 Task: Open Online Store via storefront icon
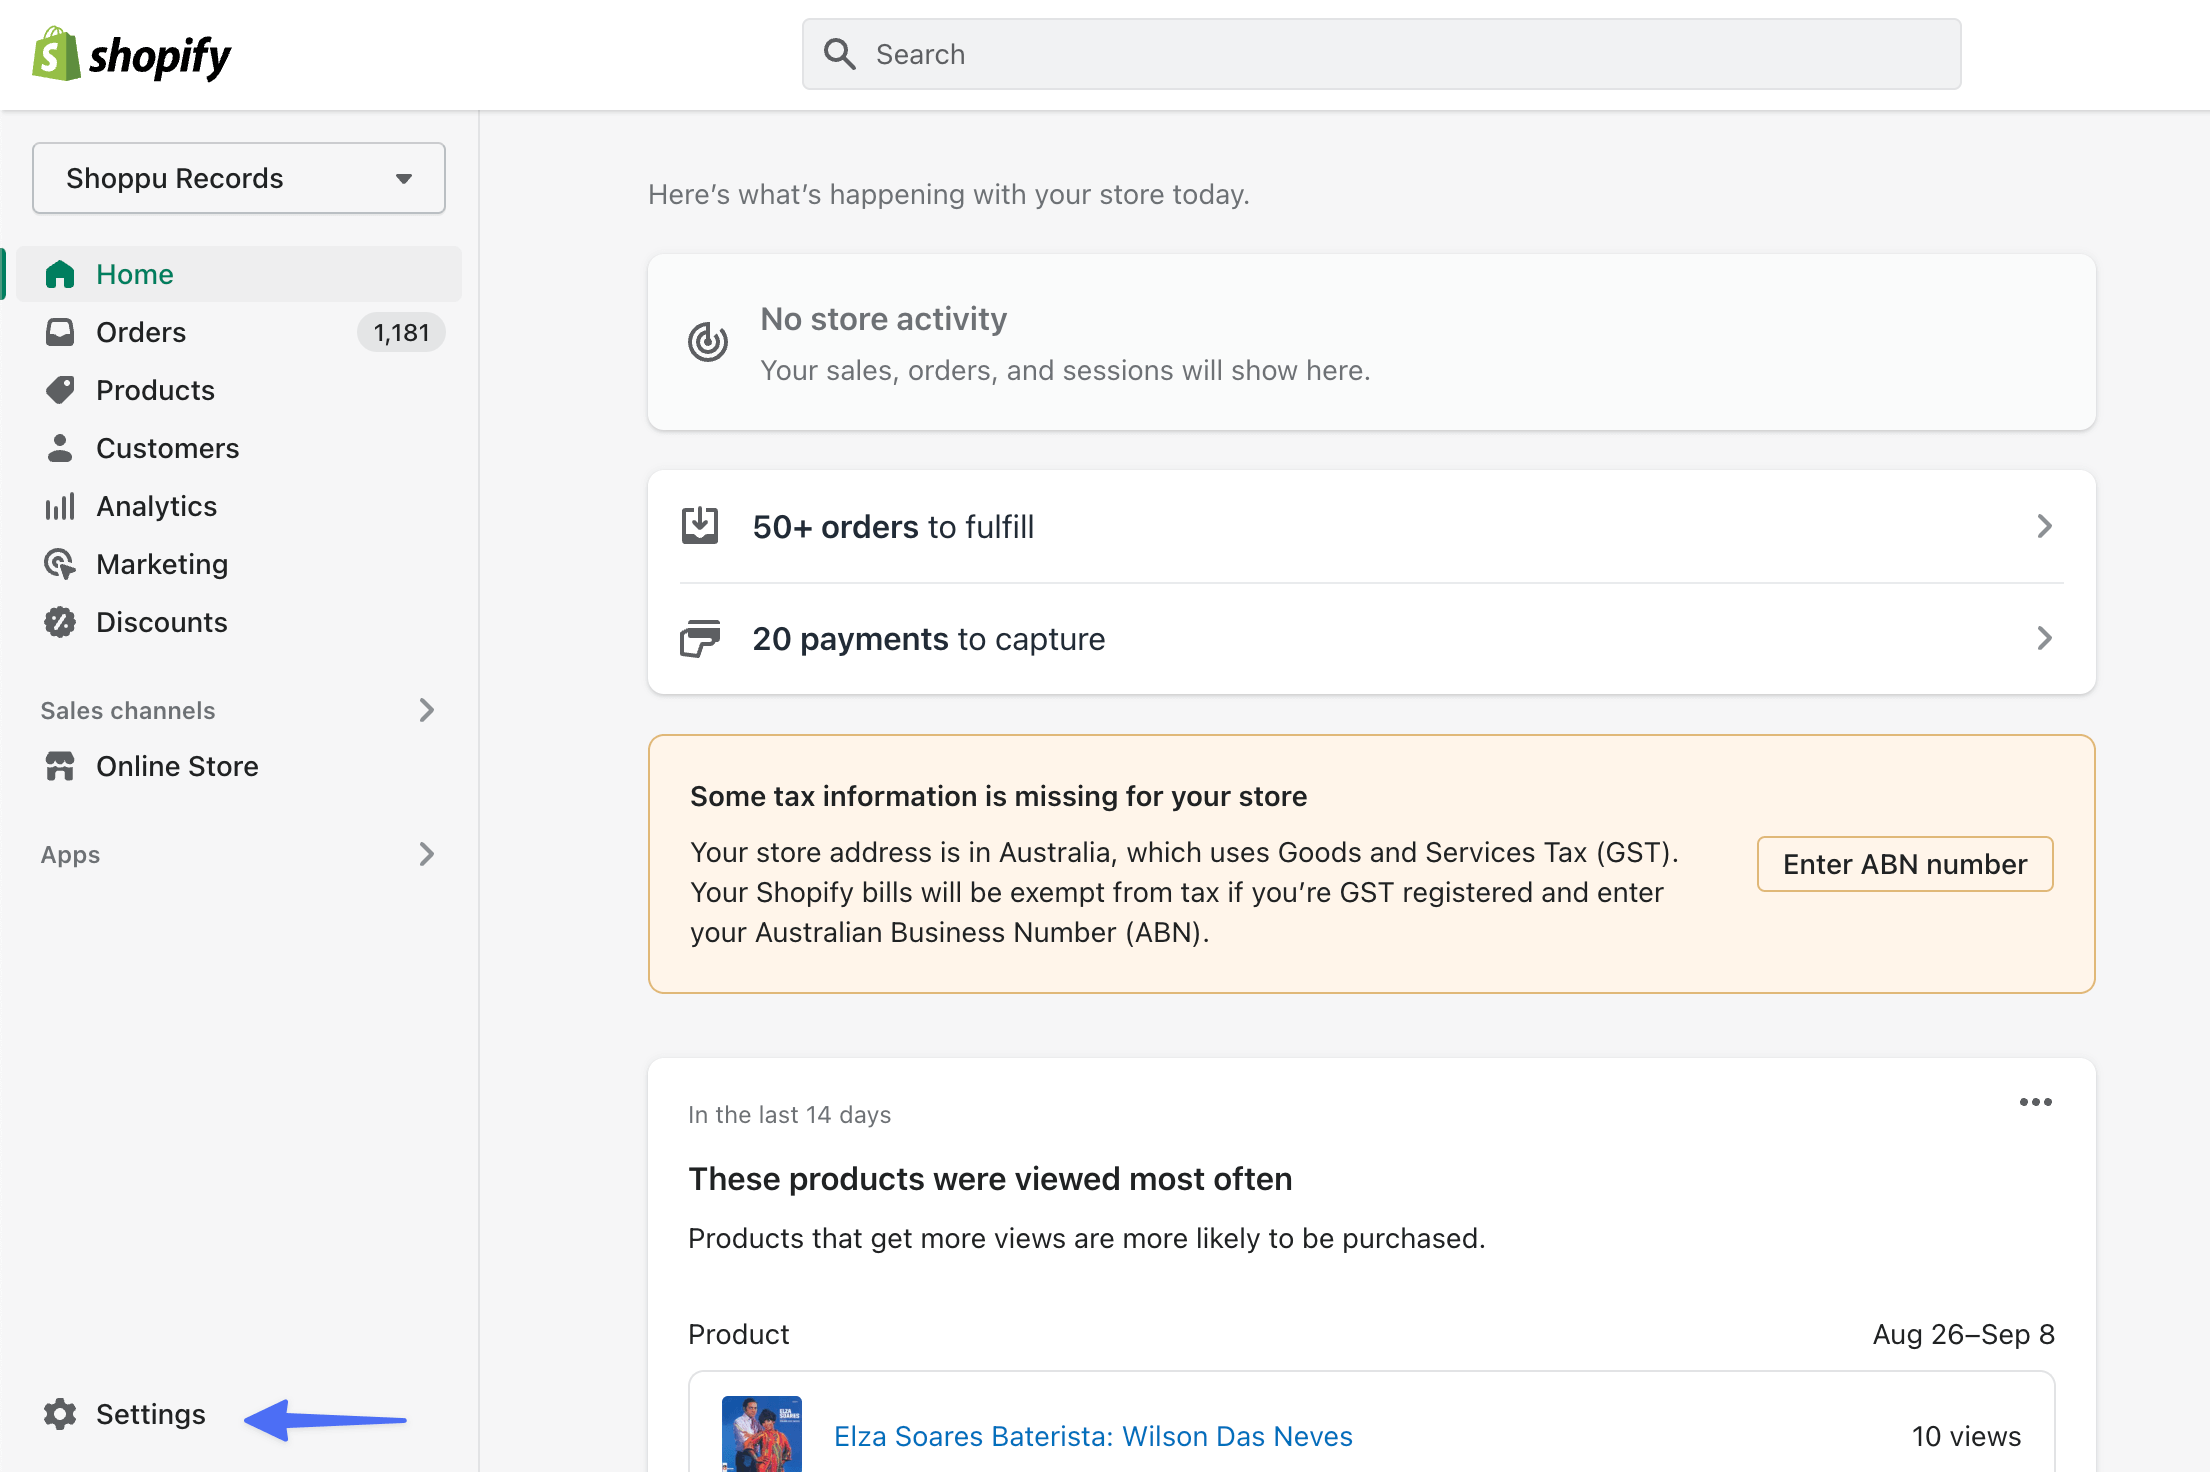[x=60, y=765]
